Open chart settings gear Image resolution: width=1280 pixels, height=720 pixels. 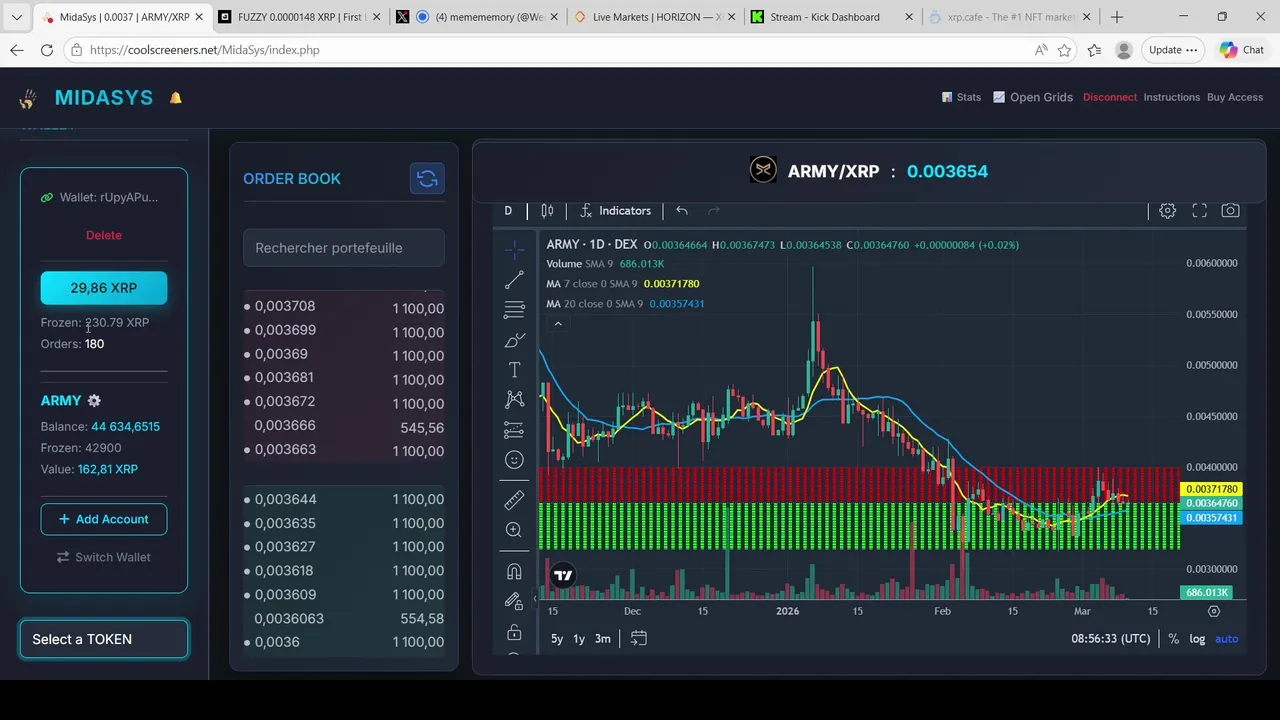click(1167, 211)
